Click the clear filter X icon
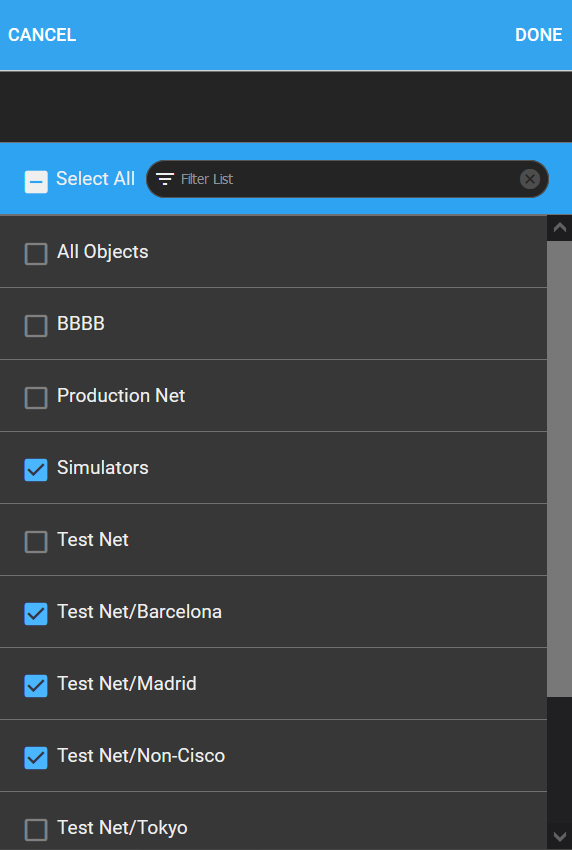This screenshot has height=850, width=572. (x=530, y=179)
